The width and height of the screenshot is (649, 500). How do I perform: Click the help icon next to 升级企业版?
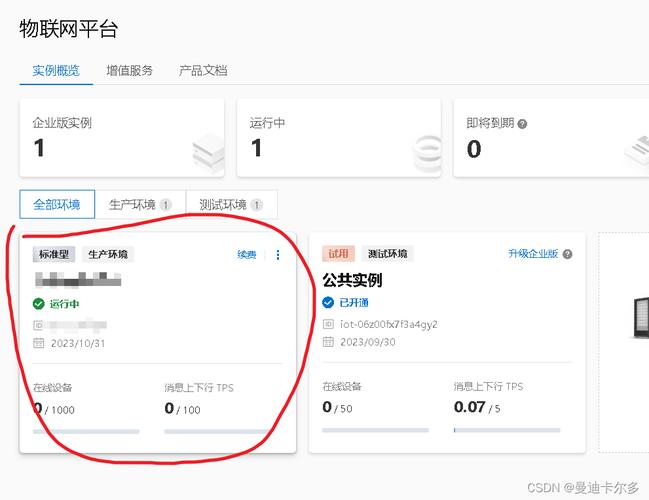(568, 254)
